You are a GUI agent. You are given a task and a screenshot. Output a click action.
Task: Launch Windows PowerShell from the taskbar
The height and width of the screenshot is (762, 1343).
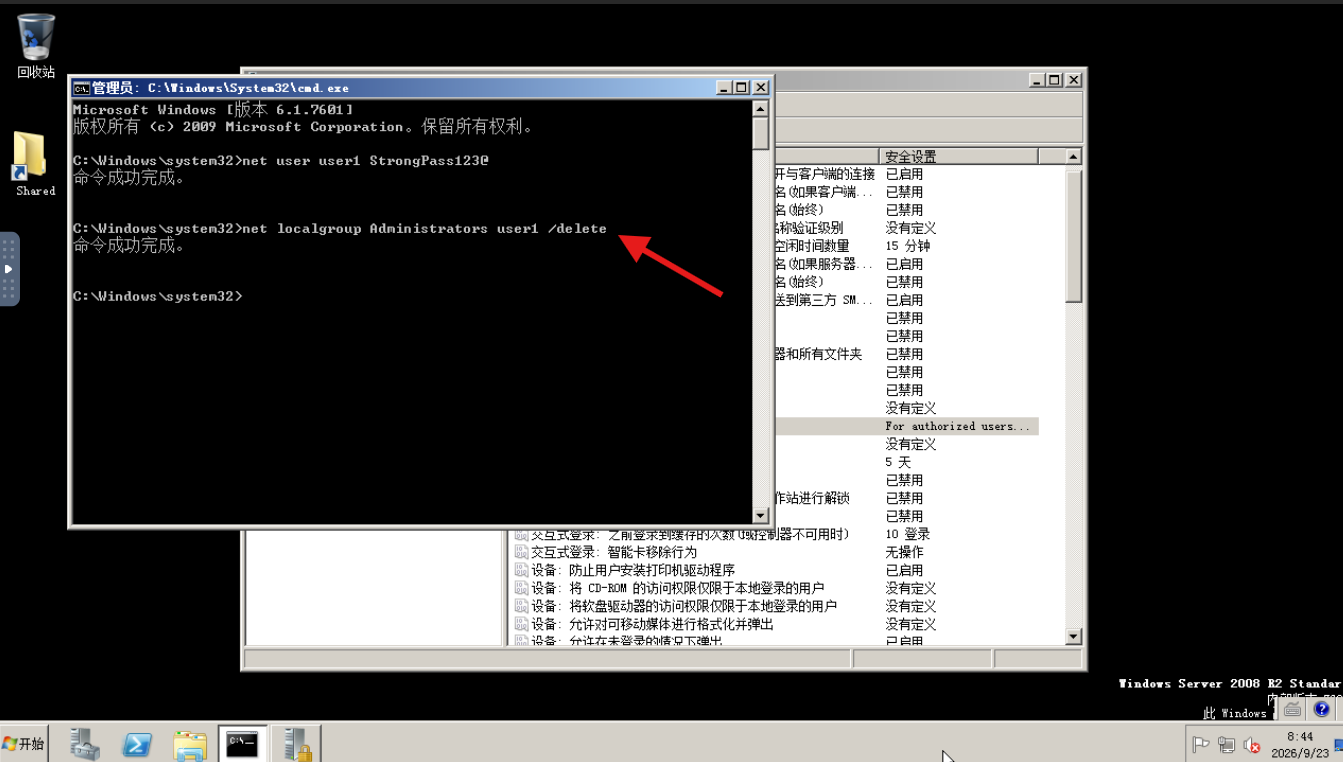coord(137,744)
